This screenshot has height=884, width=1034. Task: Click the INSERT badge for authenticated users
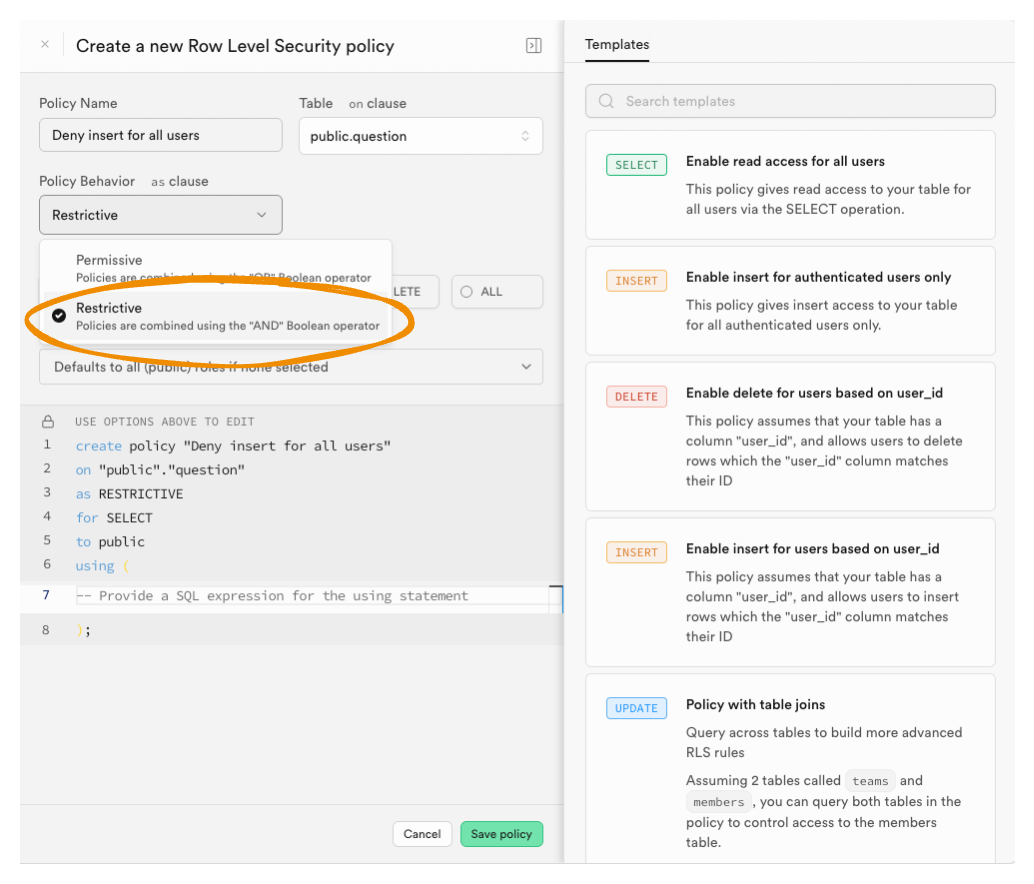click(636, 281)
